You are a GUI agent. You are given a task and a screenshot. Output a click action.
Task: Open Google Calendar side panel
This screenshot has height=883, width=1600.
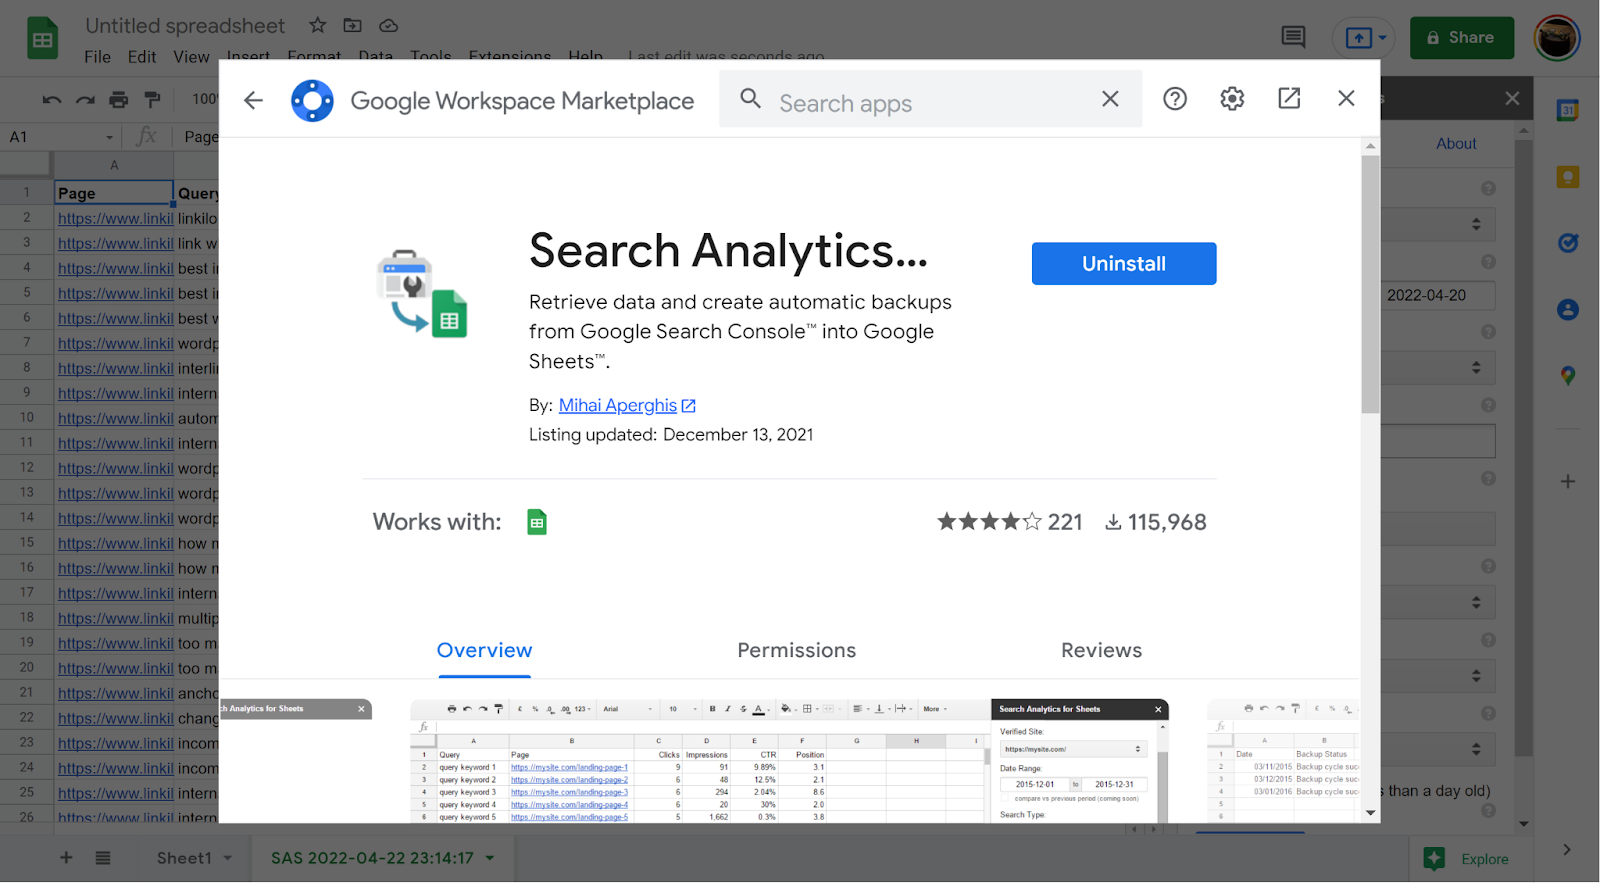[x=1568, y=111]
